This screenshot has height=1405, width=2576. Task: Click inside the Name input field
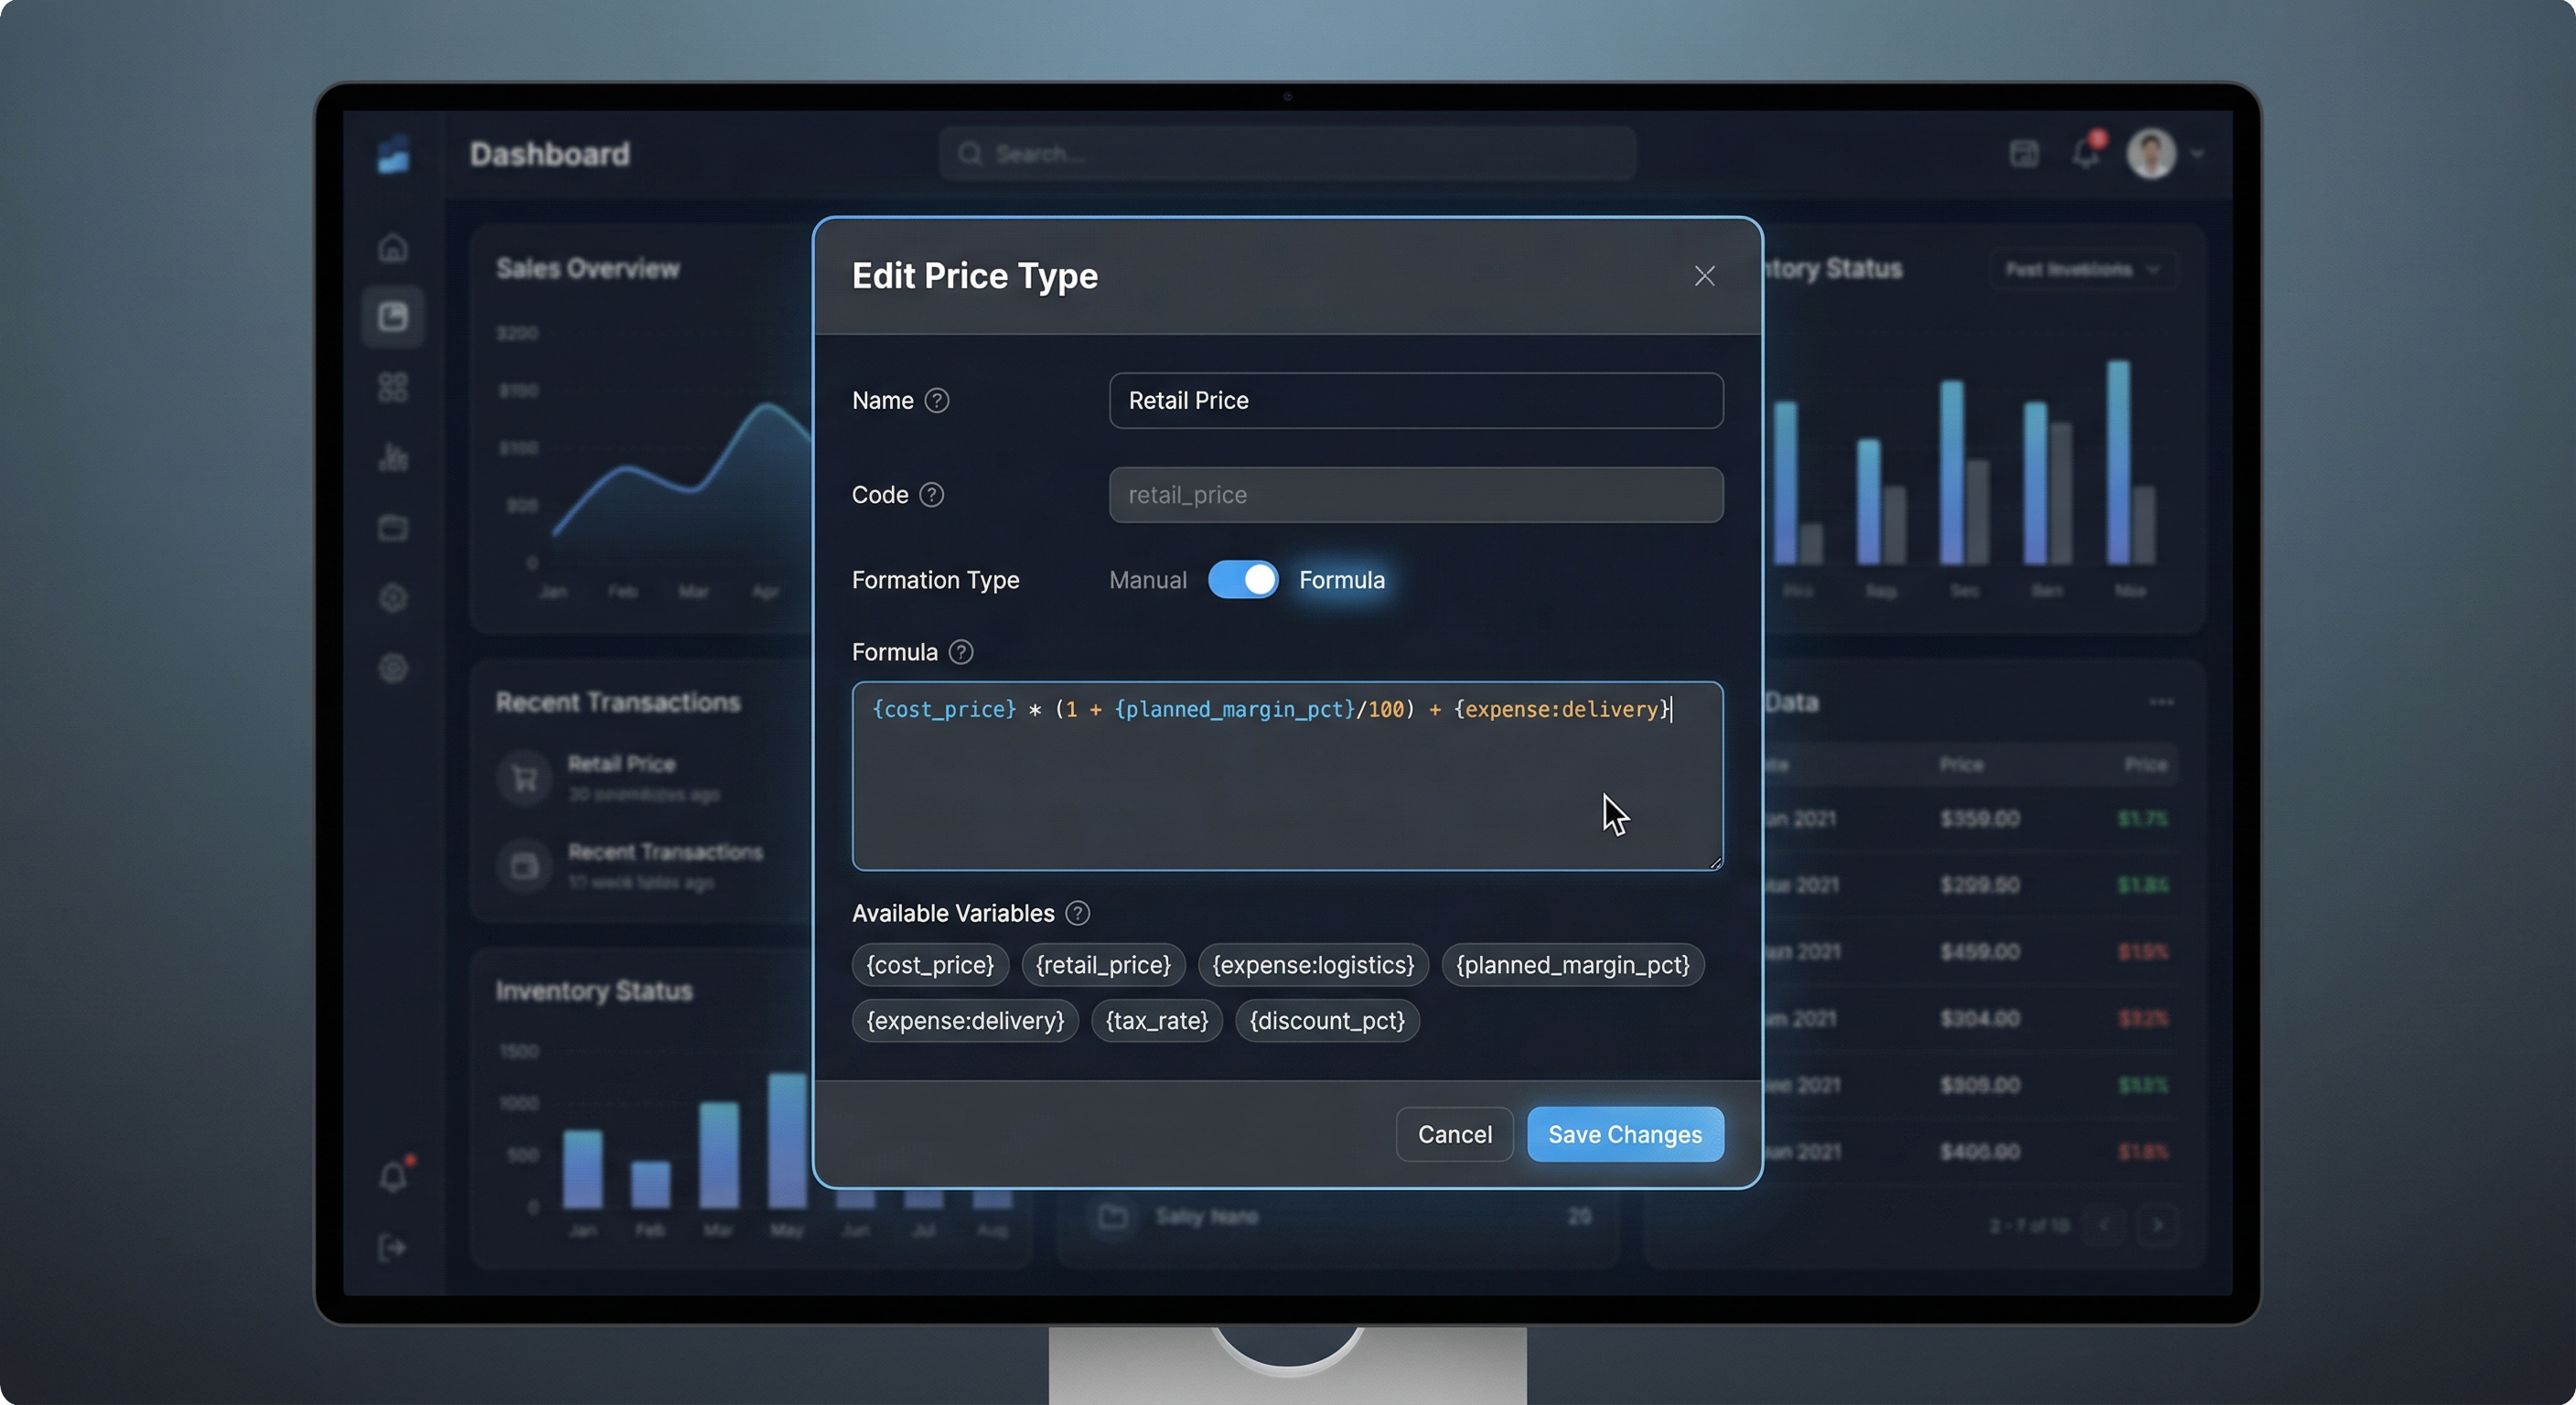[1415, 401]
